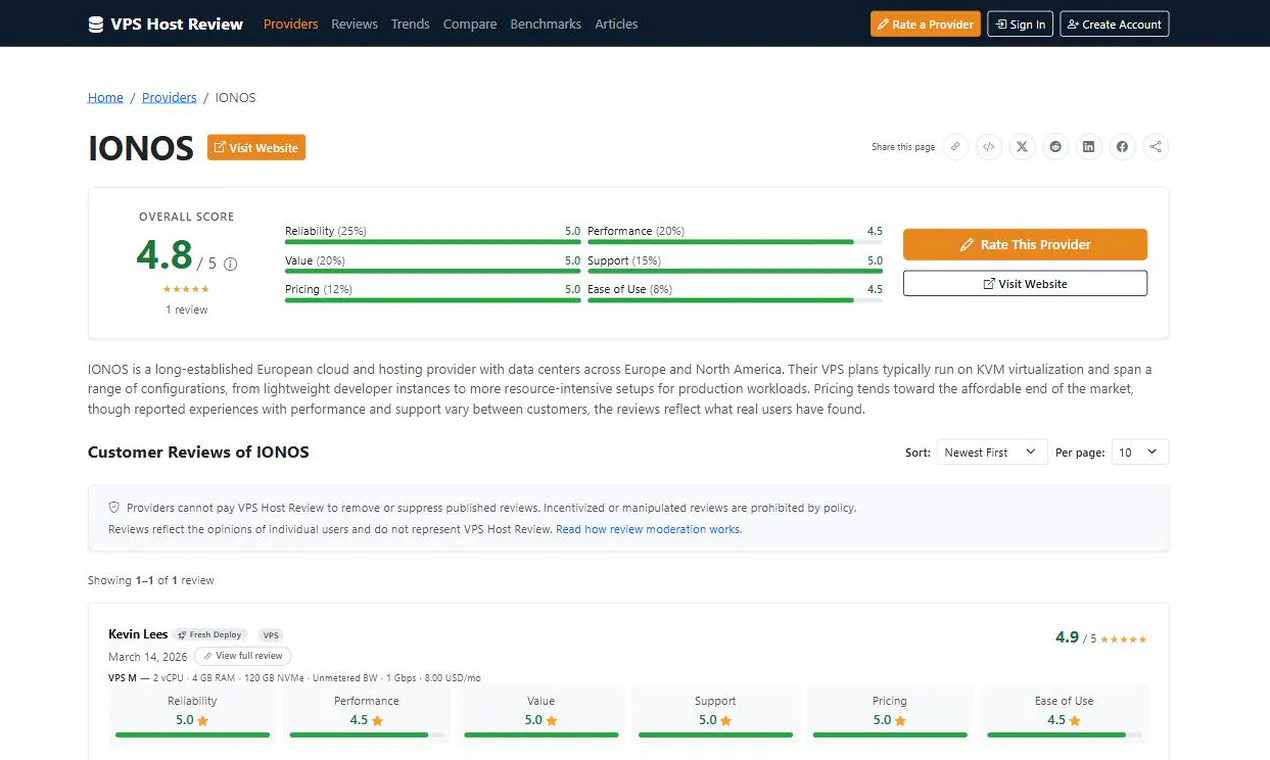Open the Reviews nav item
The height and width of the screenshot is (760, 1270).
354,24
